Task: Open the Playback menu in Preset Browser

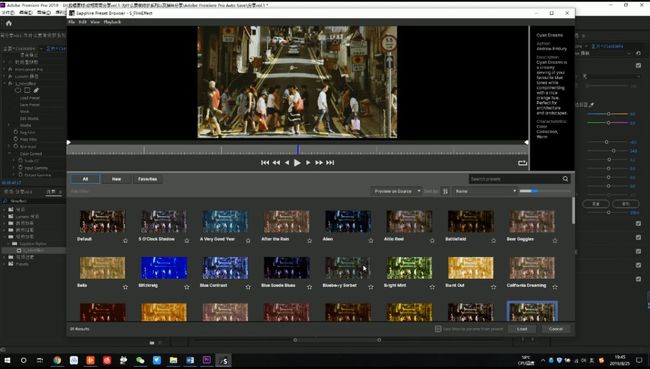Action: (112, 22)
